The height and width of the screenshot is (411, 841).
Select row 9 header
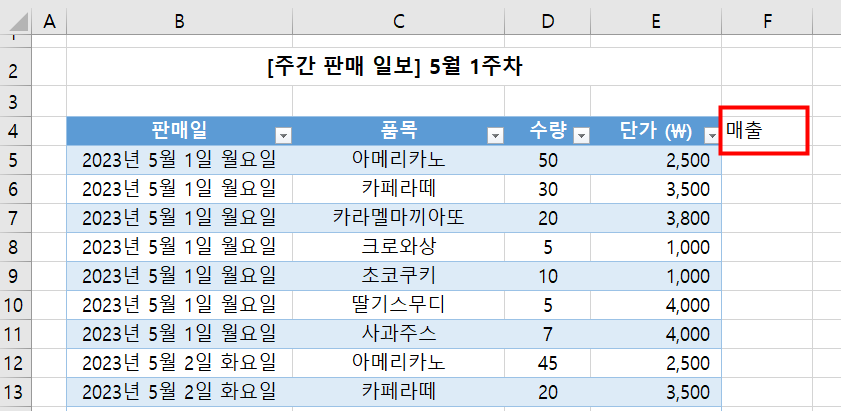16,276
